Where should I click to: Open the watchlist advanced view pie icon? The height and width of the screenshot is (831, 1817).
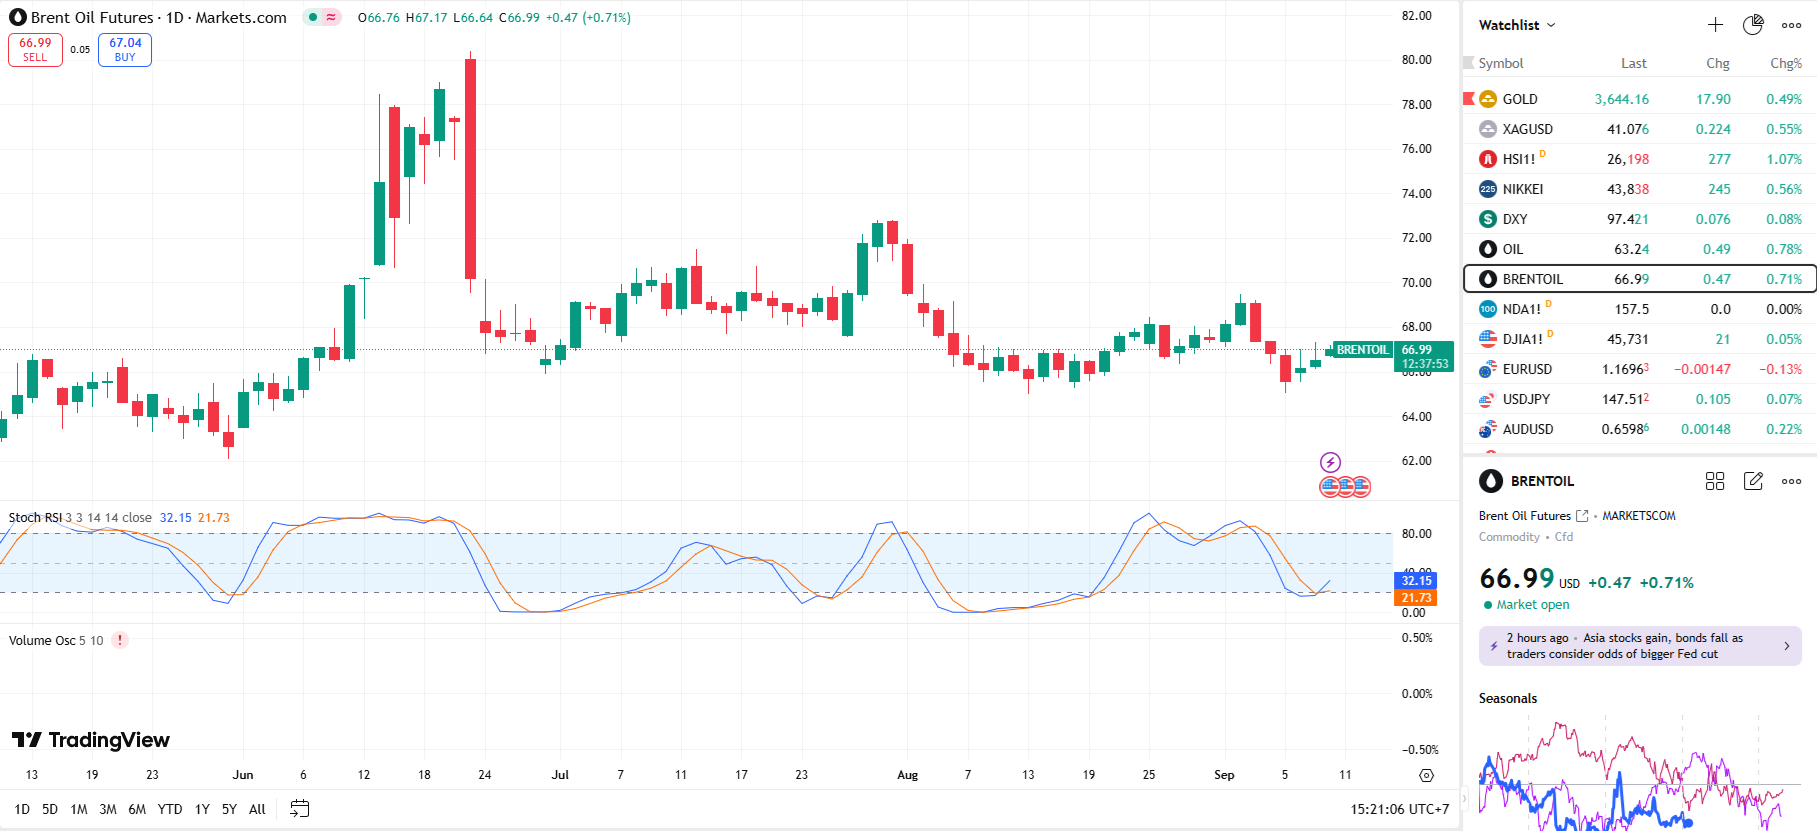click(1753, 25)
